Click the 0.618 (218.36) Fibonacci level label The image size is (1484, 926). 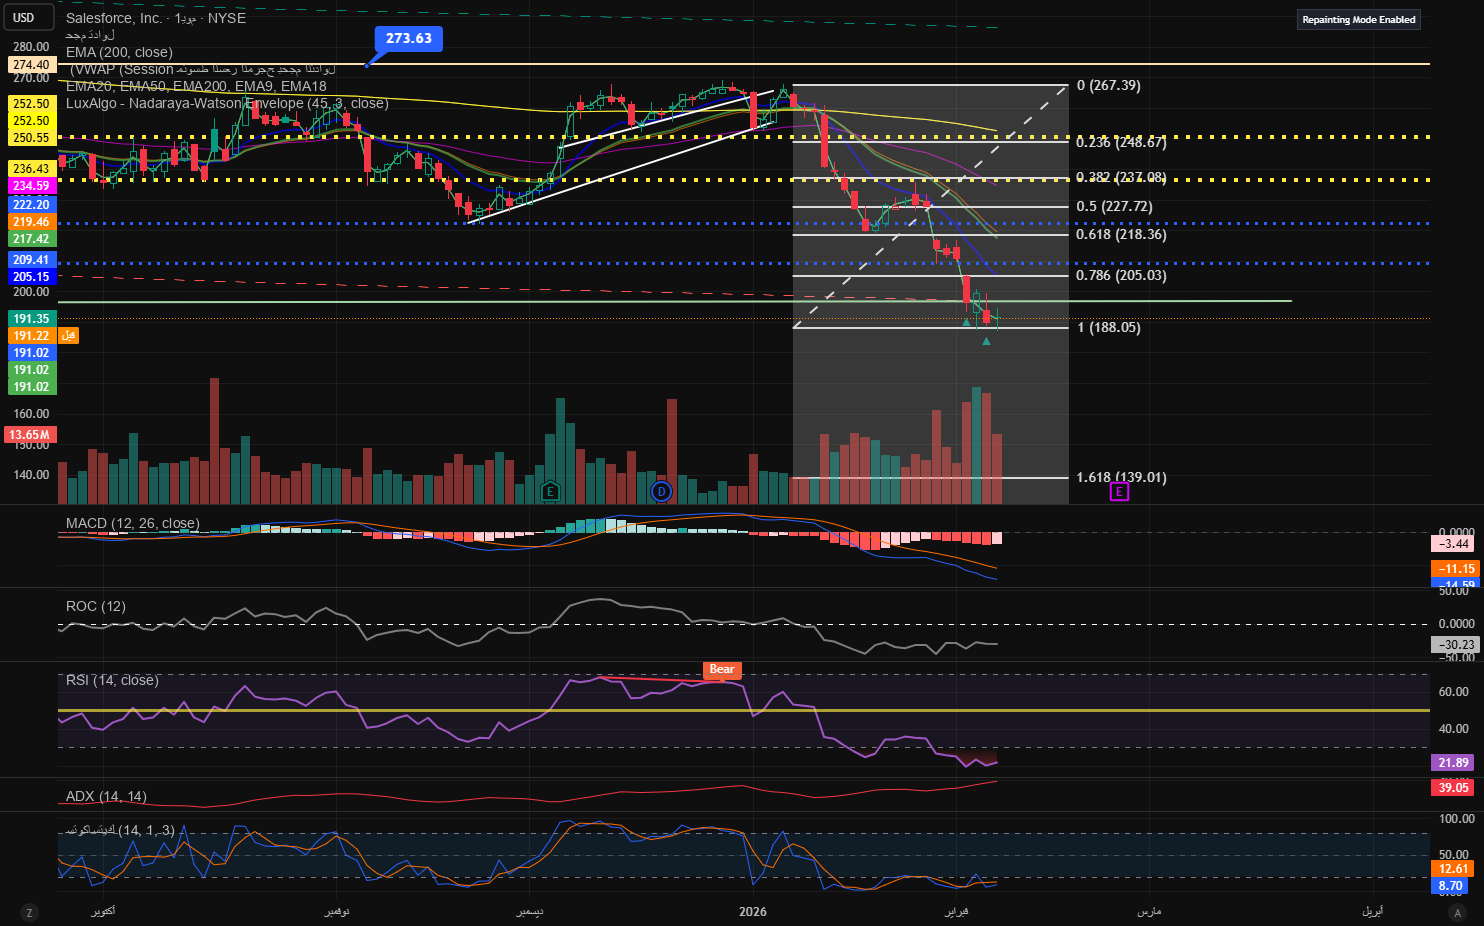(1121, 235)
